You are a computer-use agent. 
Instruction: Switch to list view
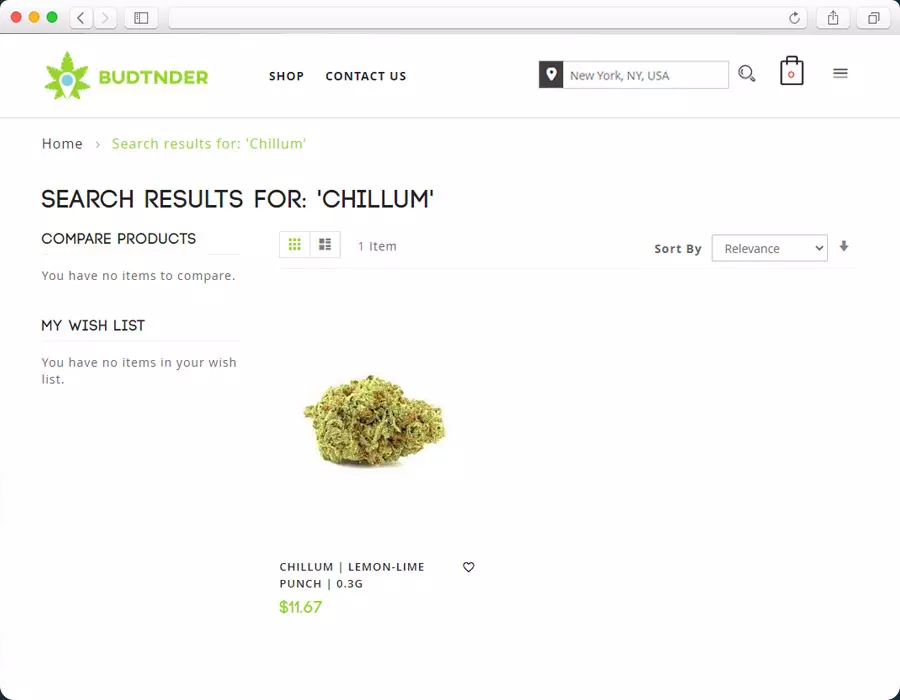pyautogui.click(x=325, y=244)
